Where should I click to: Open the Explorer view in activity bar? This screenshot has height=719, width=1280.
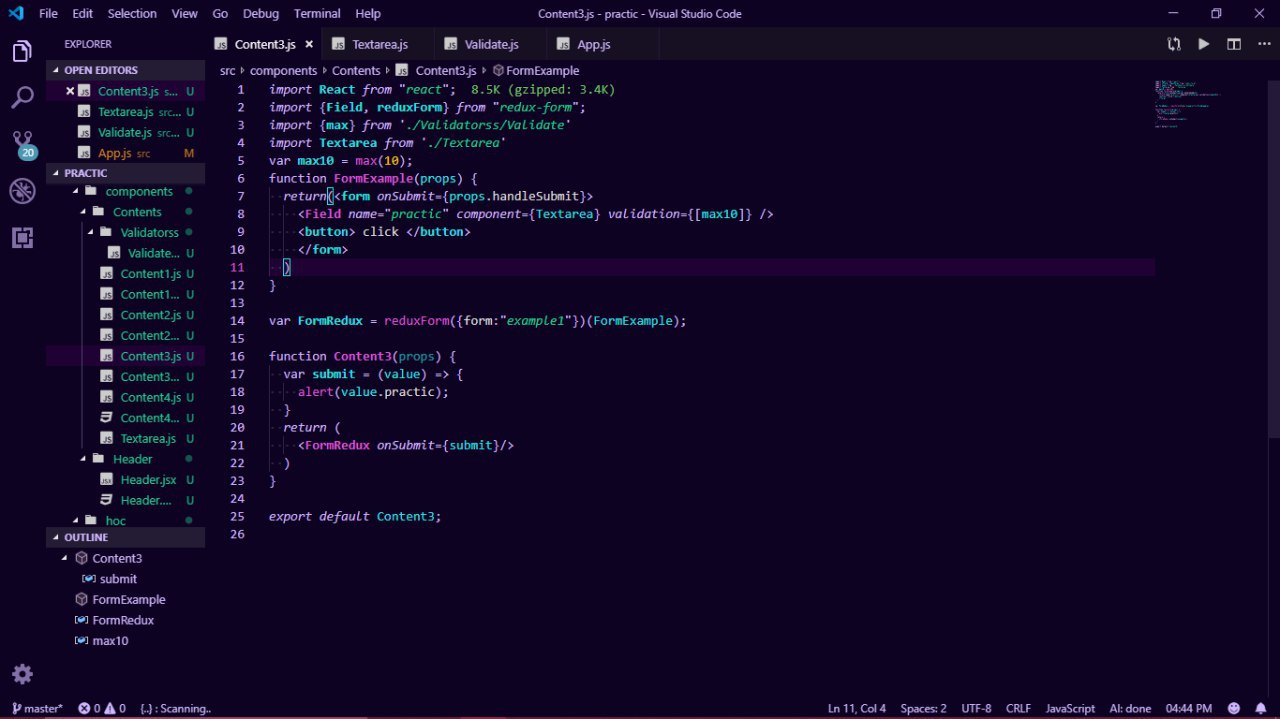point(22,52)
